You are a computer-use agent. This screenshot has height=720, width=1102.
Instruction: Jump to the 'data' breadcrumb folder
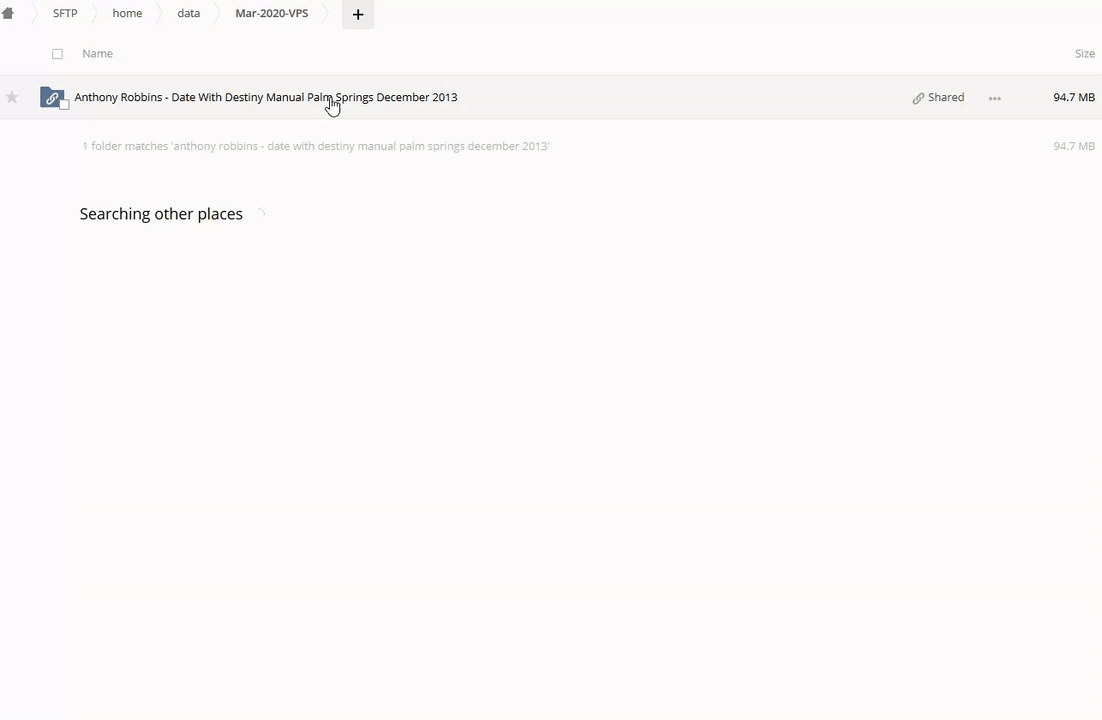coord(188,14)
